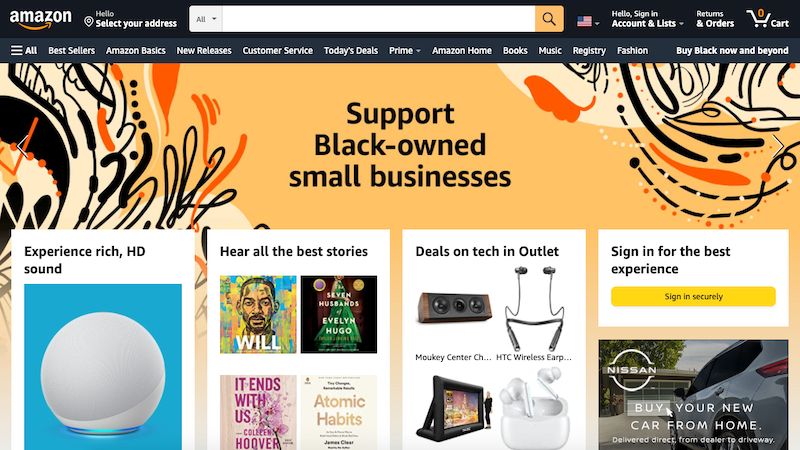800x450 pixels.
Task: Click the Amazon logo
Action: [x=40, y=19]
